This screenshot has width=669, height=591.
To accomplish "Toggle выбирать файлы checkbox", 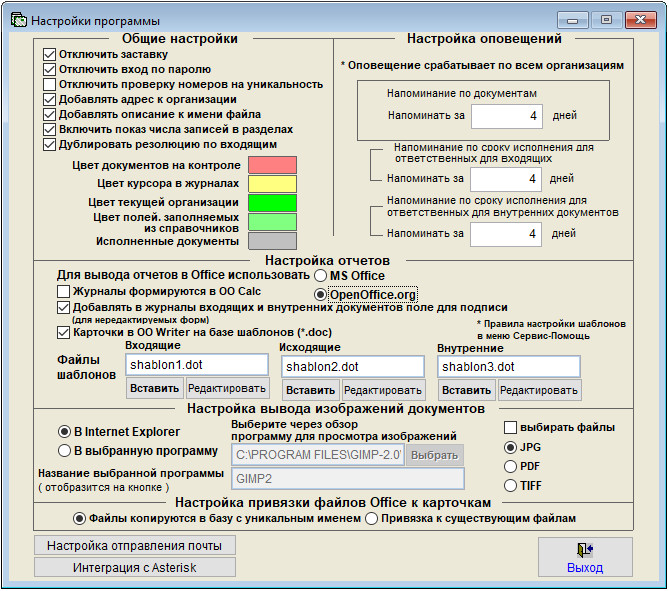I will tap(510, 428).
